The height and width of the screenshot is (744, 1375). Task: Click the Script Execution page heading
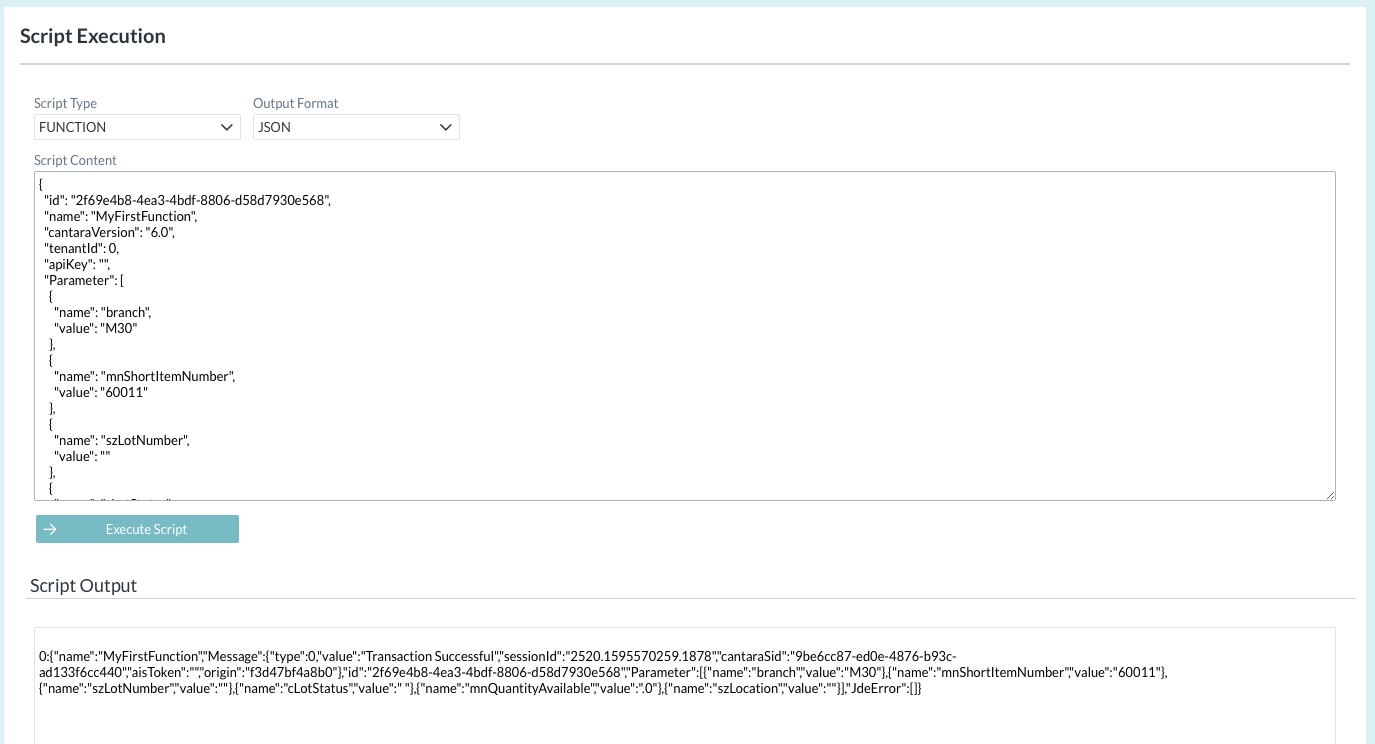point(93,37)
